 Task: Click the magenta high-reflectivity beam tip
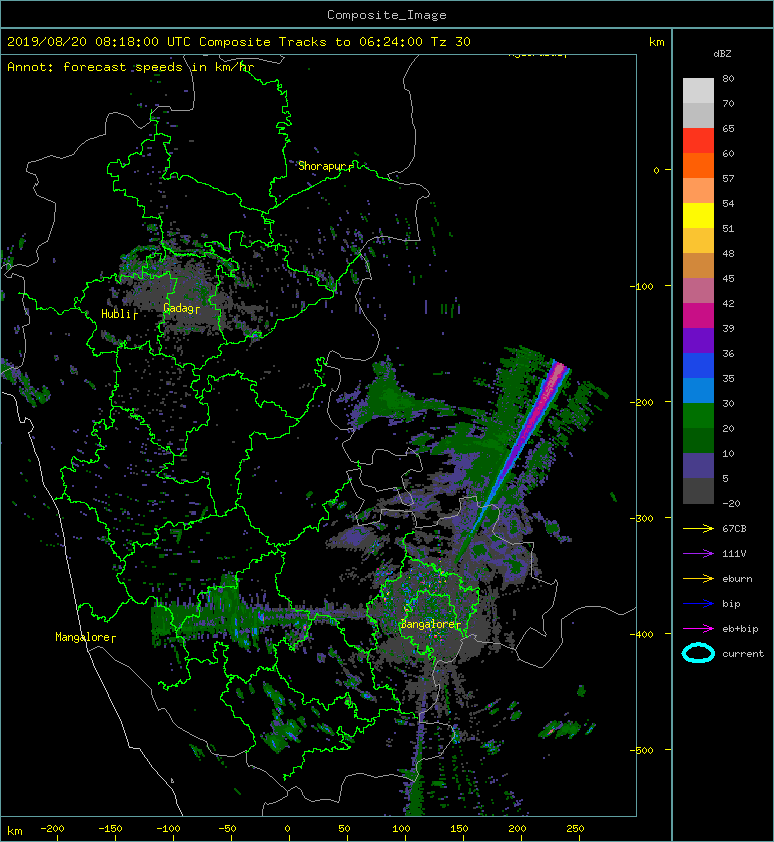pyautogui.click(x=559, y=369)
